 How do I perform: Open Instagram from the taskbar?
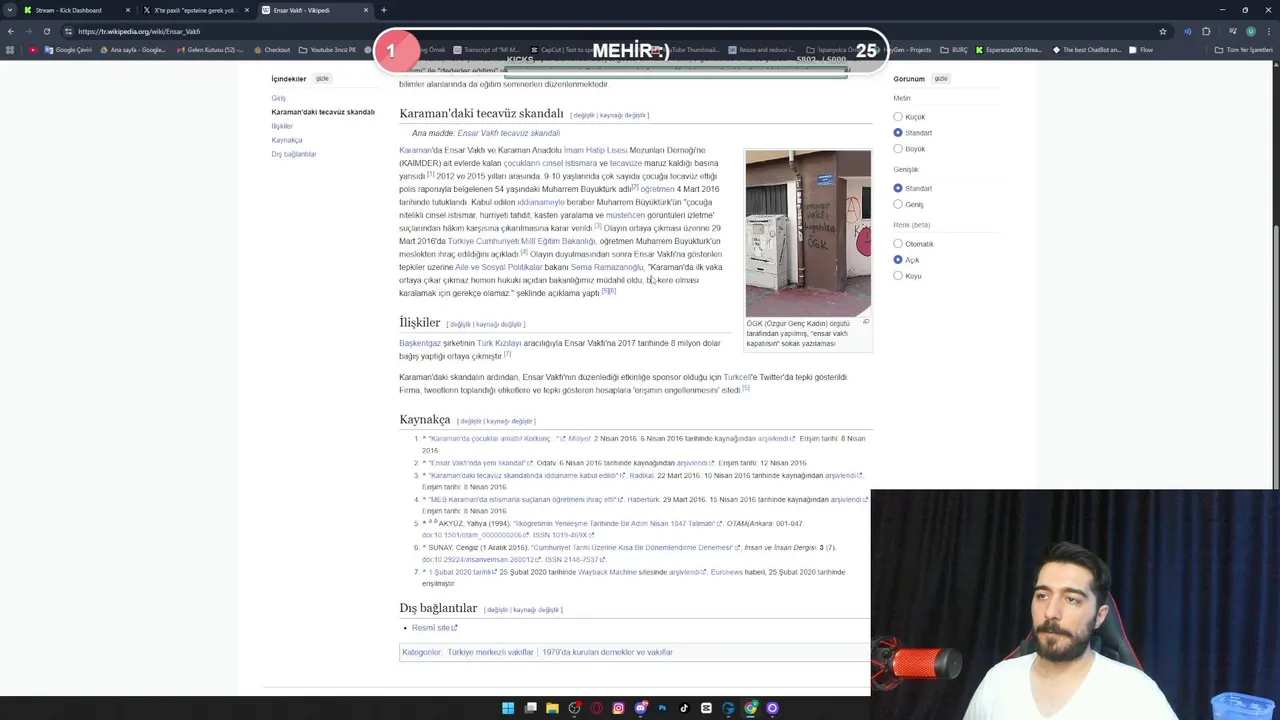click(618, 708)
